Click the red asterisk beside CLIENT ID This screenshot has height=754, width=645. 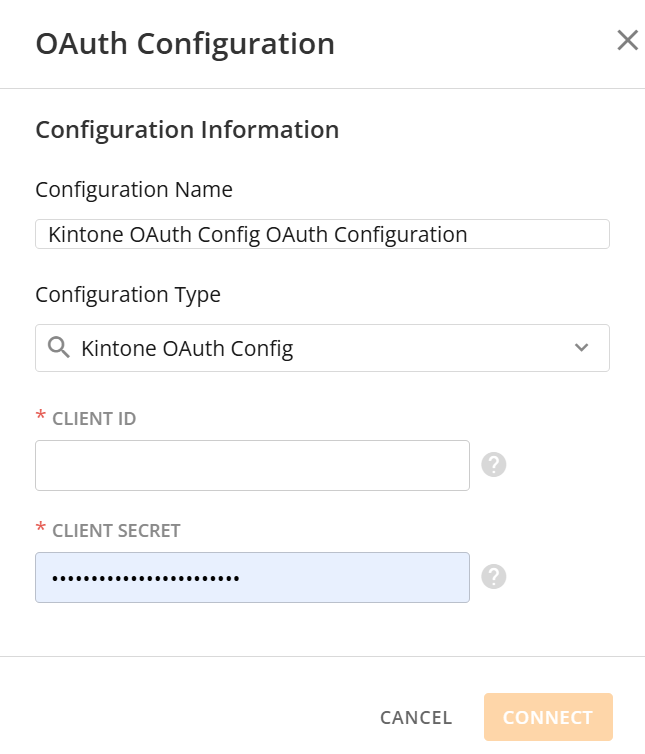click(x=41, y=418)
